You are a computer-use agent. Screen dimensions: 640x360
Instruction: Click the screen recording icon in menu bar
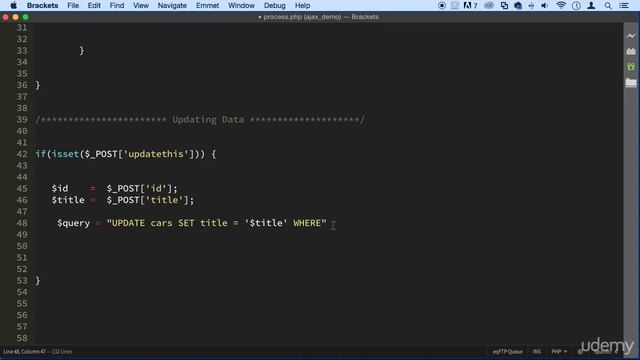tap(442, 5)
